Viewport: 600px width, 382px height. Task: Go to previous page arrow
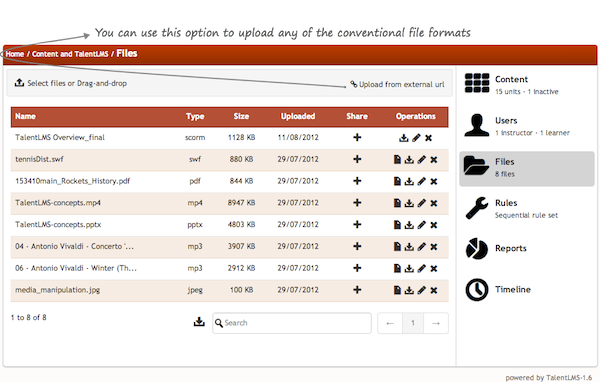click(390, 323)
